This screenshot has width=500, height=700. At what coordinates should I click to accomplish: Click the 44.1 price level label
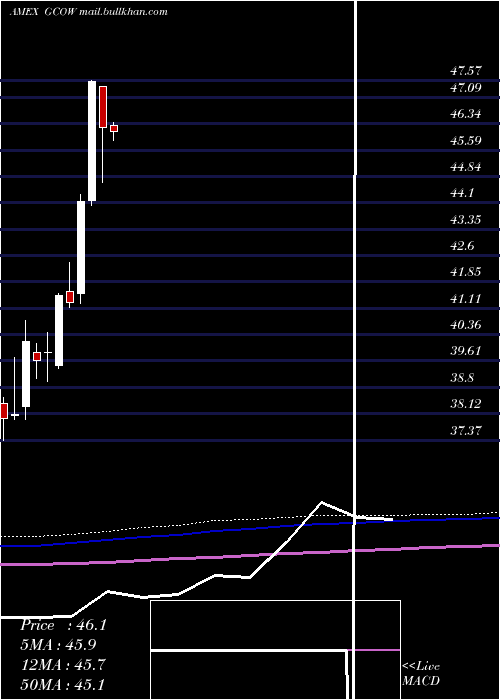(462, 193)
